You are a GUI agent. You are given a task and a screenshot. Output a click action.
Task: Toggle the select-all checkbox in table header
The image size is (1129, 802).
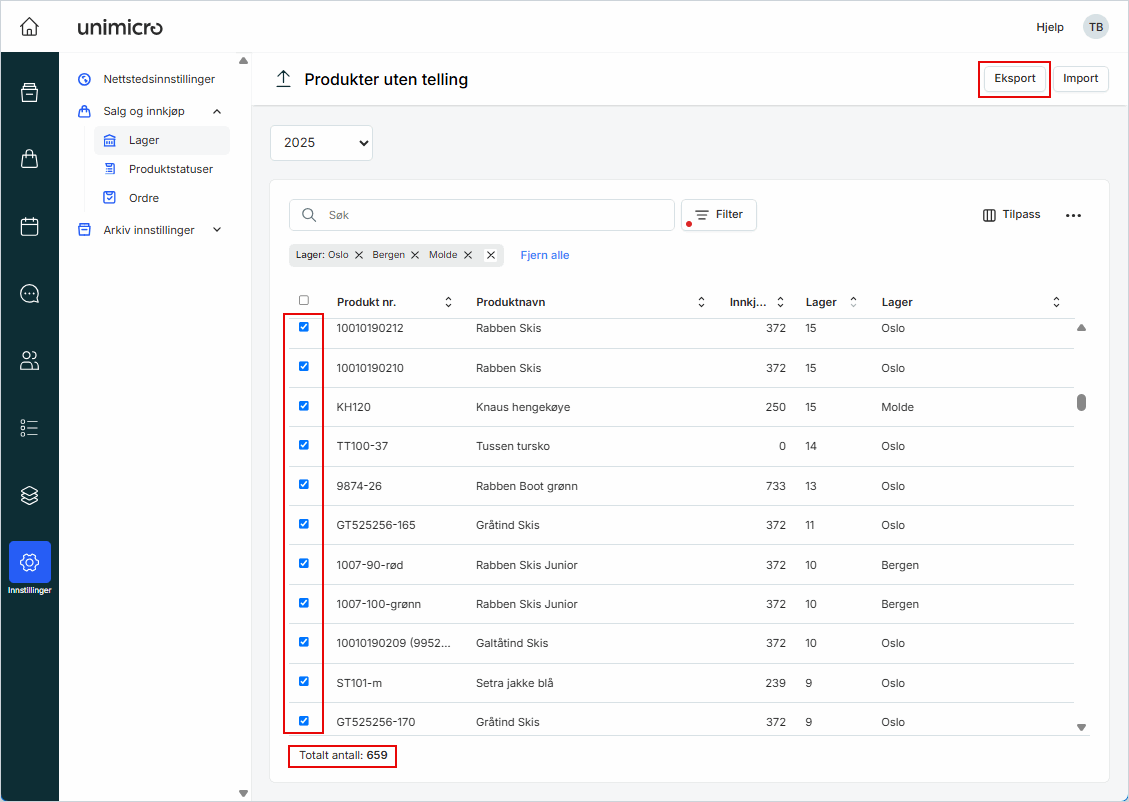[x=304, y=300]
